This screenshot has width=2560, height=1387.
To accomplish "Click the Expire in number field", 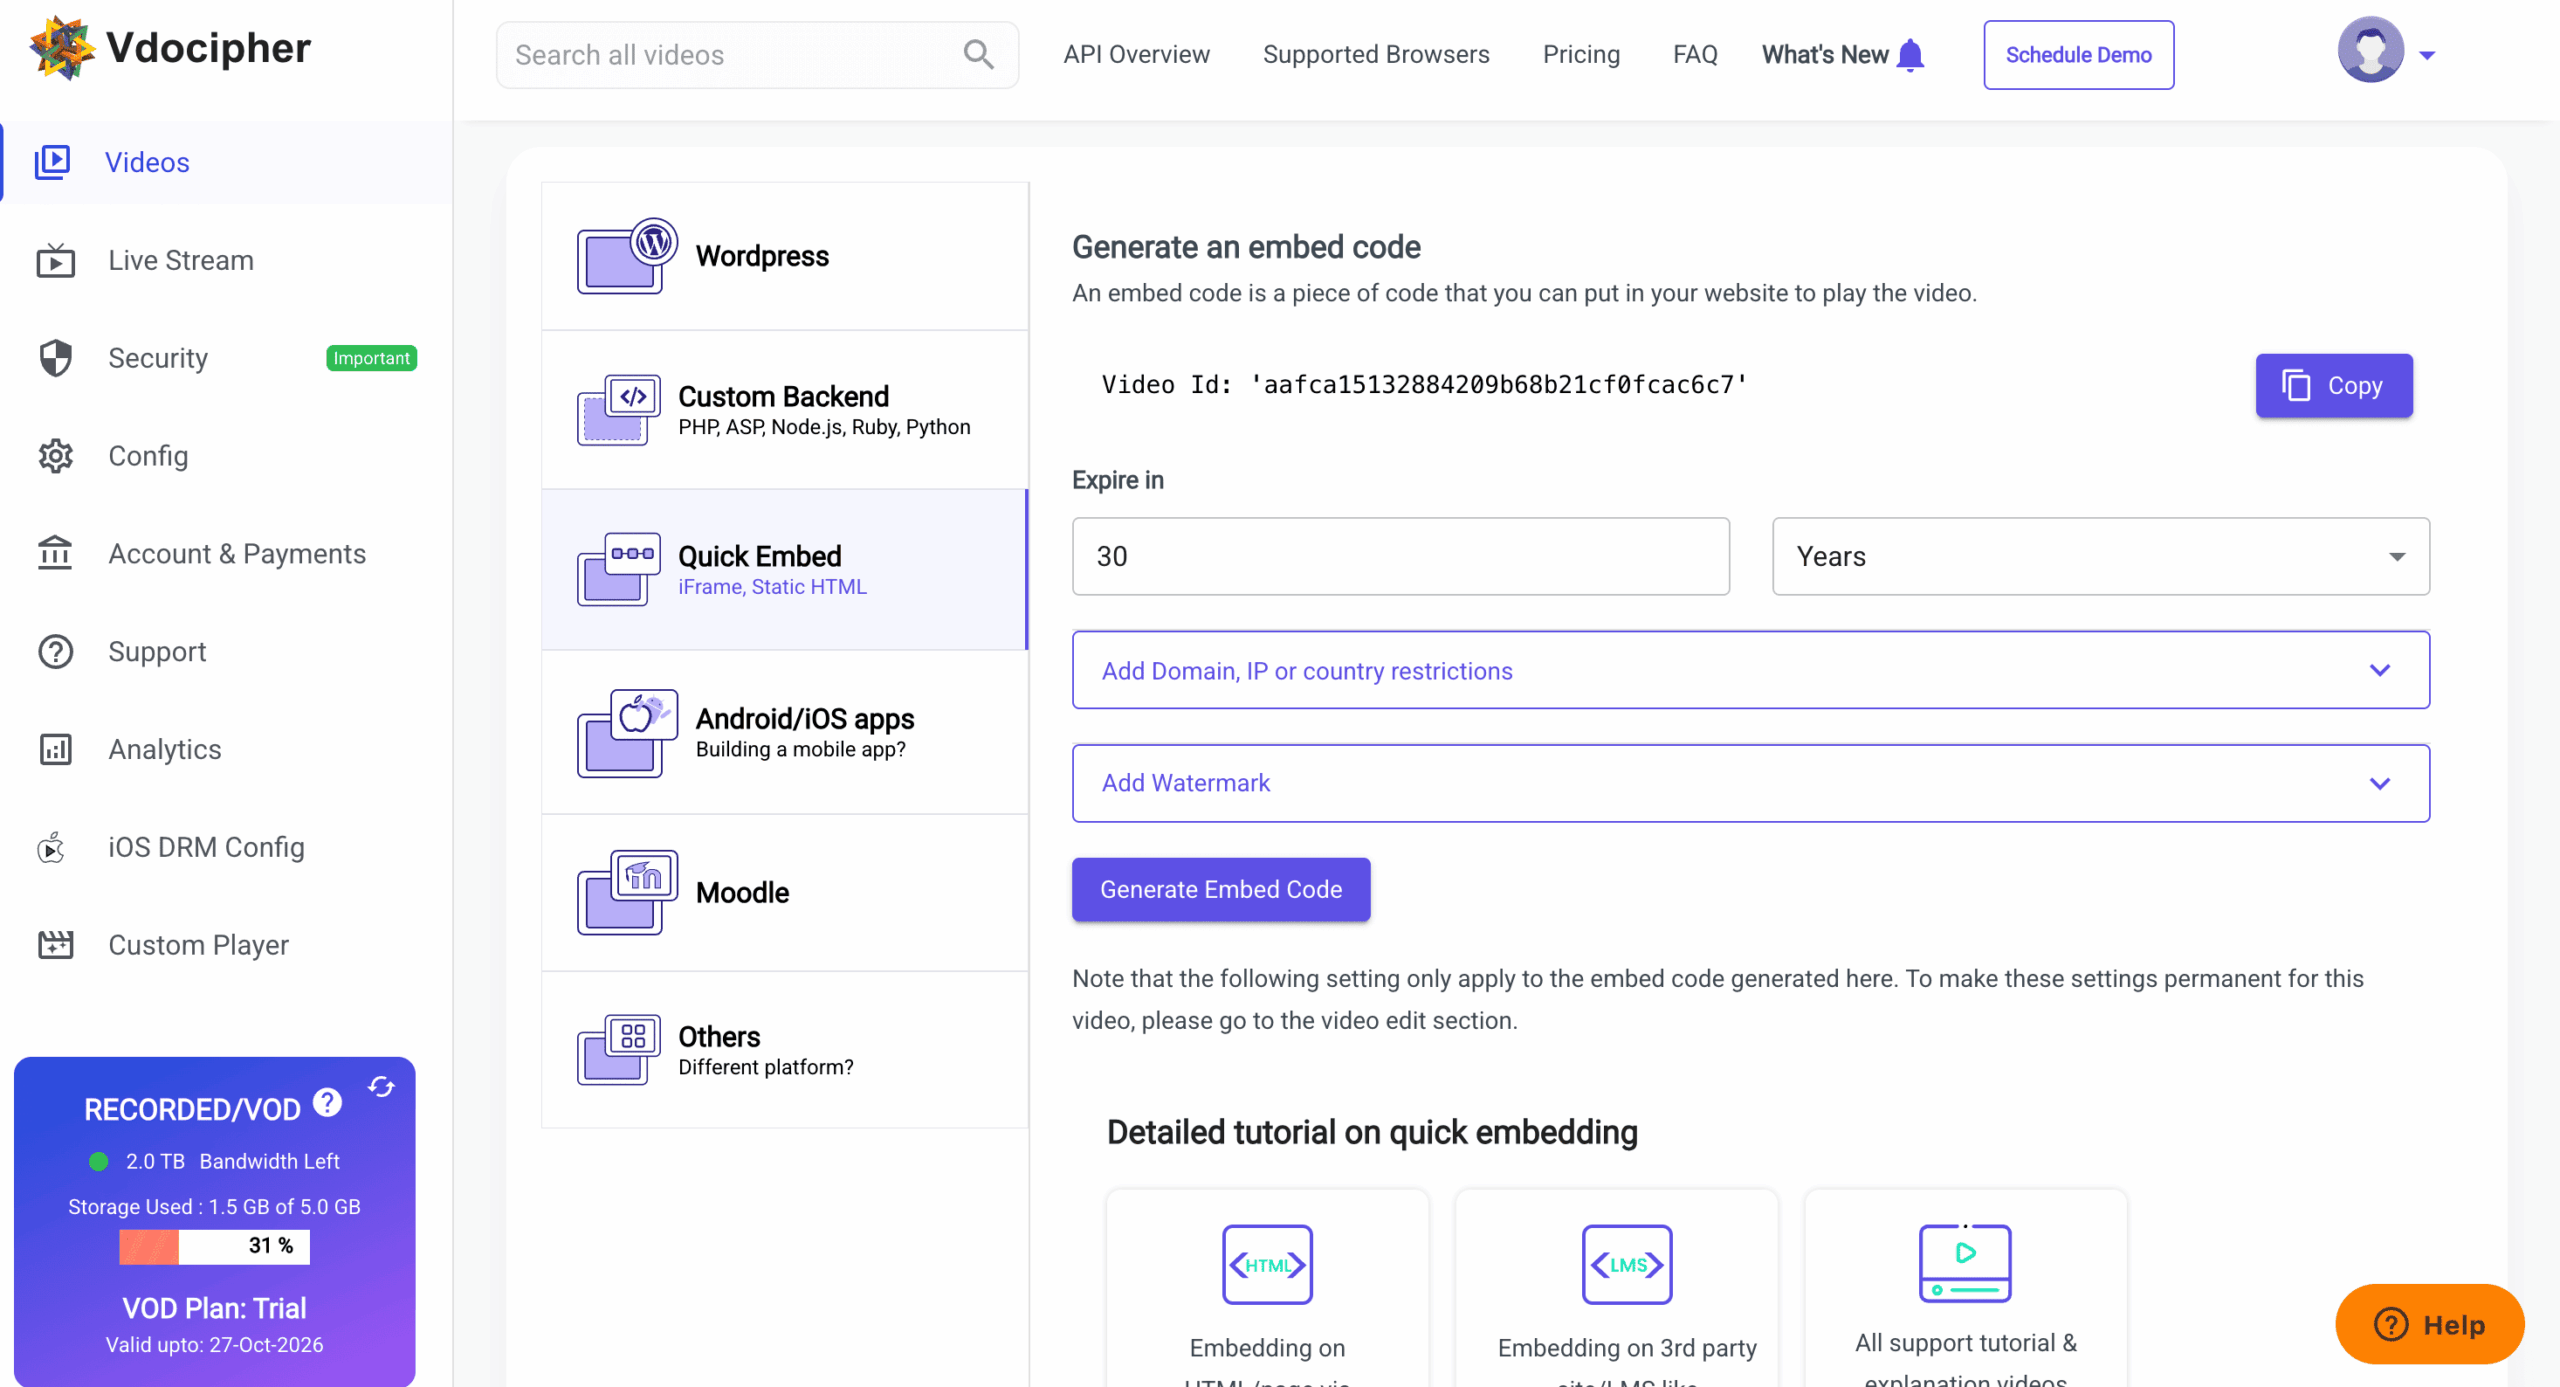I will coord(1400,556).
